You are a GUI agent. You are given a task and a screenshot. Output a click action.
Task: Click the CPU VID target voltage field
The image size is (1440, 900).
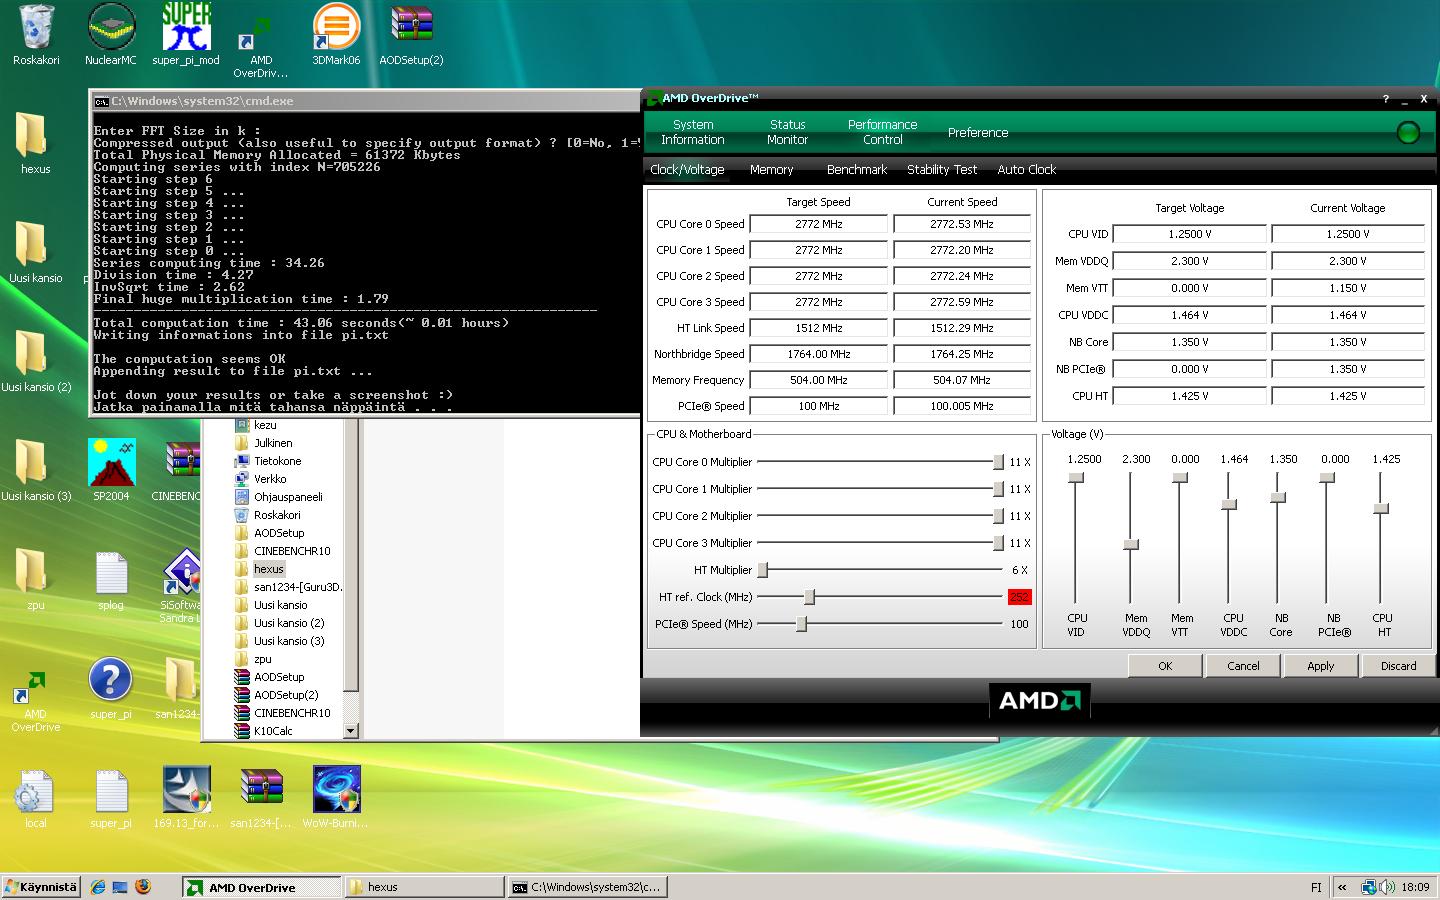click(x=1190, y=234)
